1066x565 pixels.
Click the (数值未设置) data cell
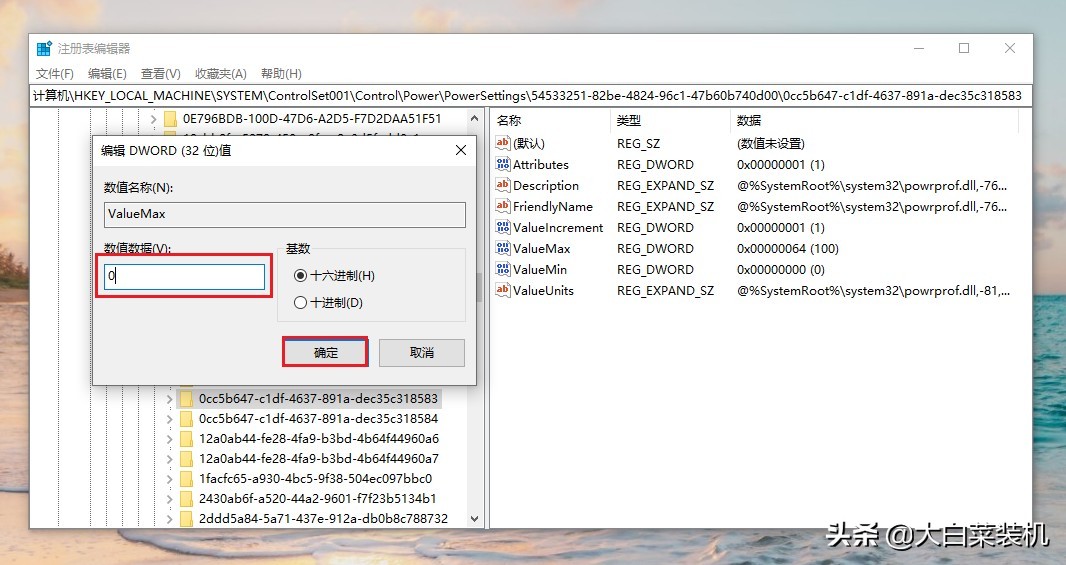click(x=770, y=143)
